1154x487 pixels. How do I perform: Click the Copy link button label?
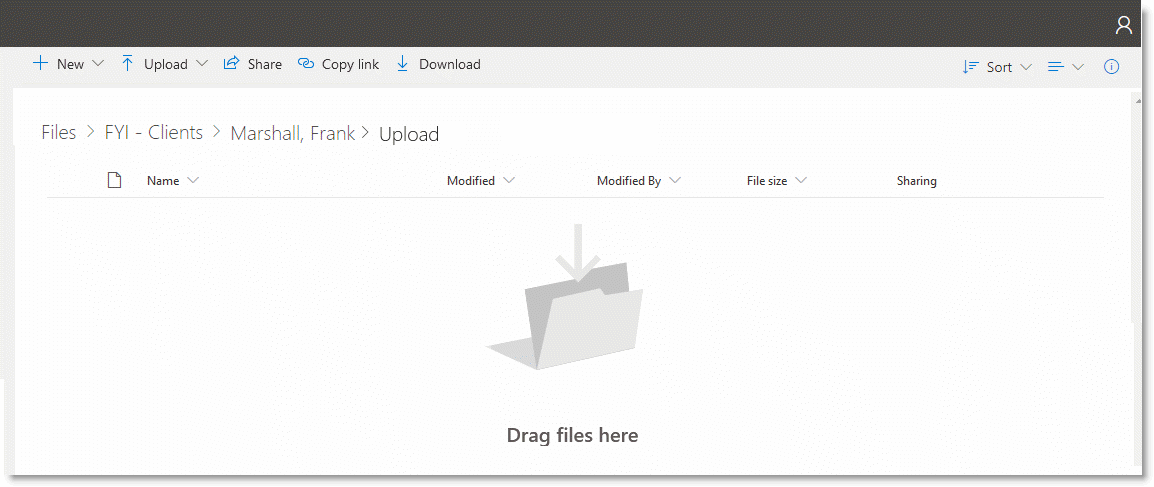coord(350,64)
